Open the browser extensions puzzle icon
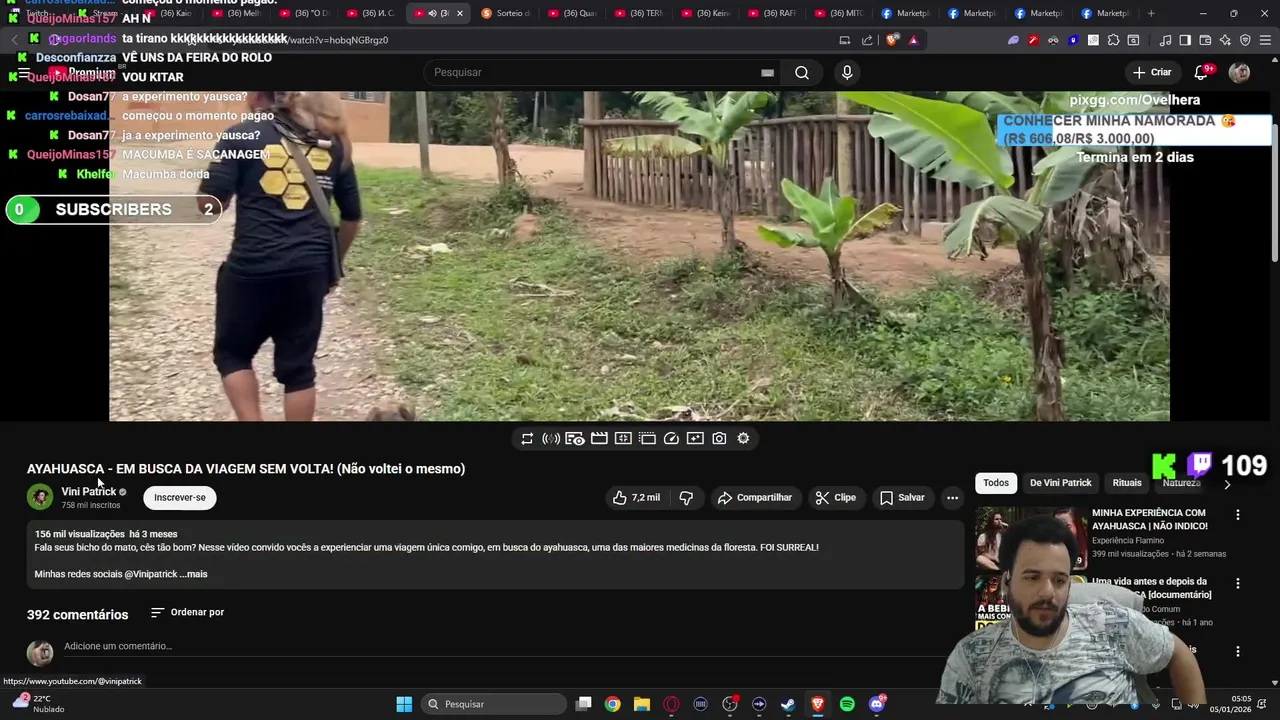 tap(1113, 40)
